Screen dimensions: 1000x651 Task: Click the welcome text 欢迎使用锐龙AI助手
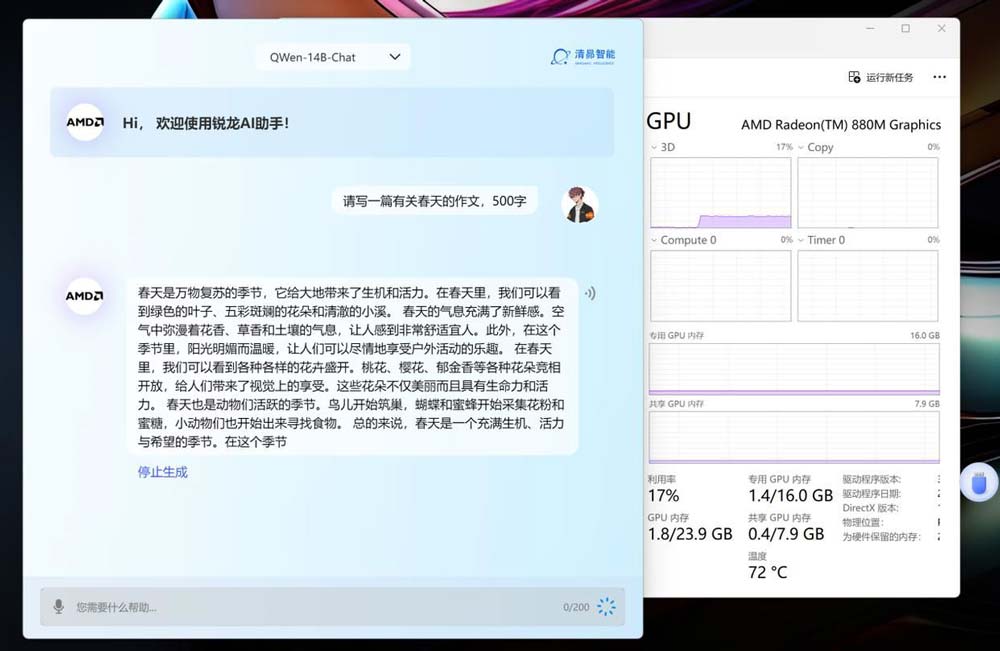tap(223, 123)
